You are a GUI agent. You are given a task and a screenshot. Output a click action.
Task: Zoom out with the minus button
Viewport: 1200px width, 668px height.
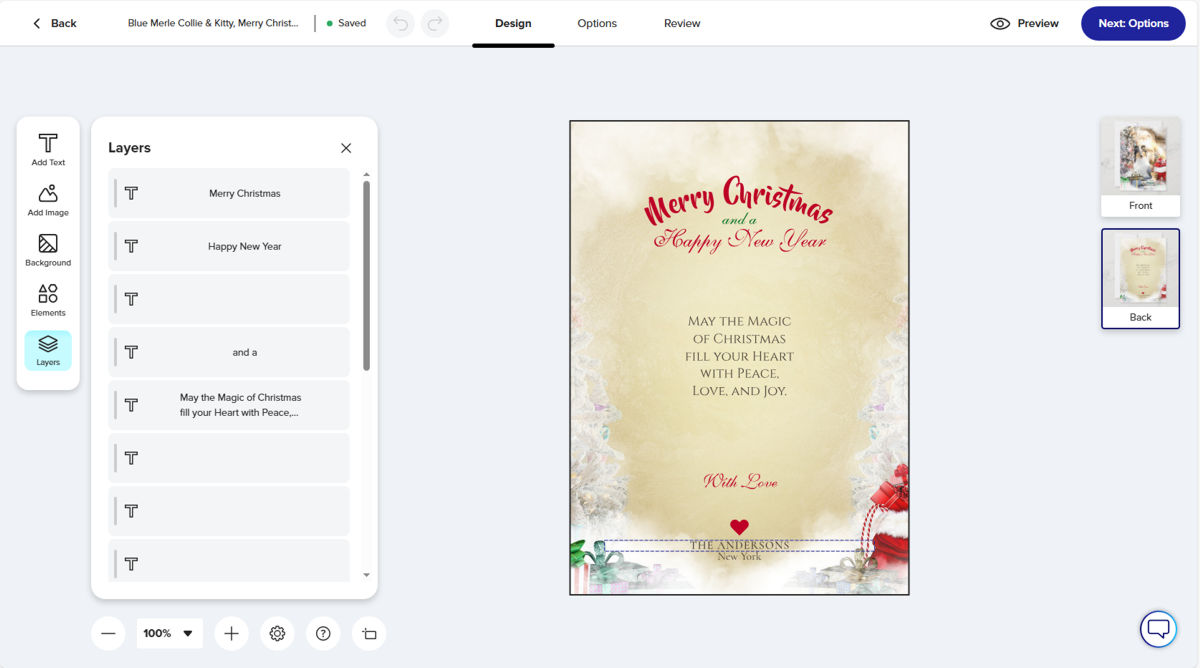[x=108, y=633]
